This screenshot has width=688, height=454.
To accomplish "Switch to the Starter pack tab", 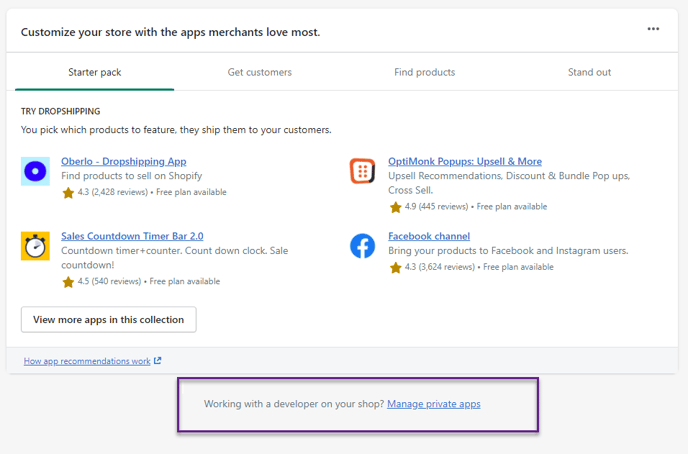I will pyautogui.click(x=94, y=72).
